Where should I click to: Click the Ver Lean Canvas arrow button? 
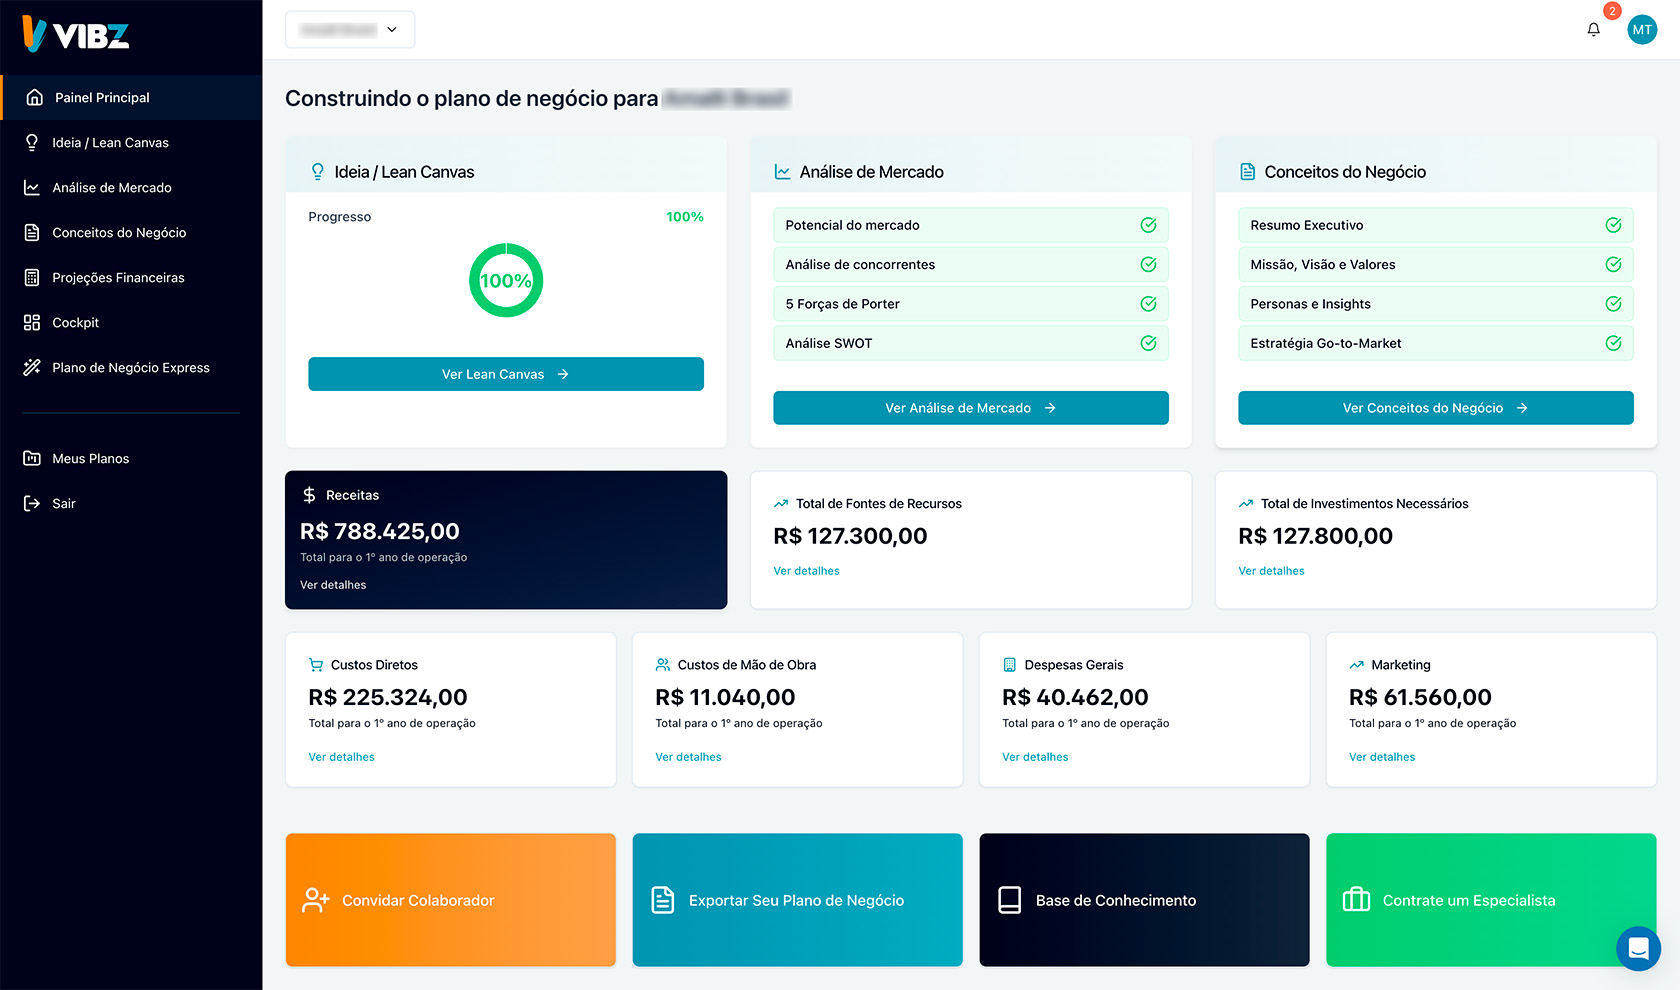tap(506, 373)
